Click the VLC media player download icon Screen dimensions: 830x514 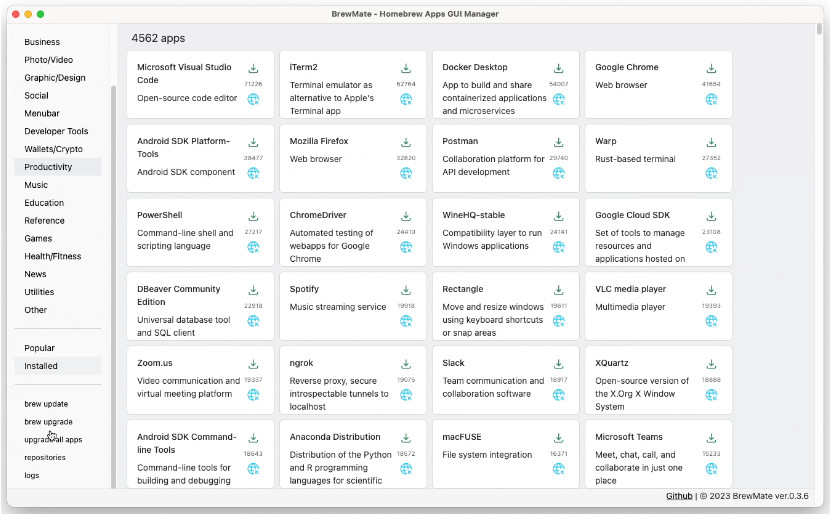tap(711, 290)
